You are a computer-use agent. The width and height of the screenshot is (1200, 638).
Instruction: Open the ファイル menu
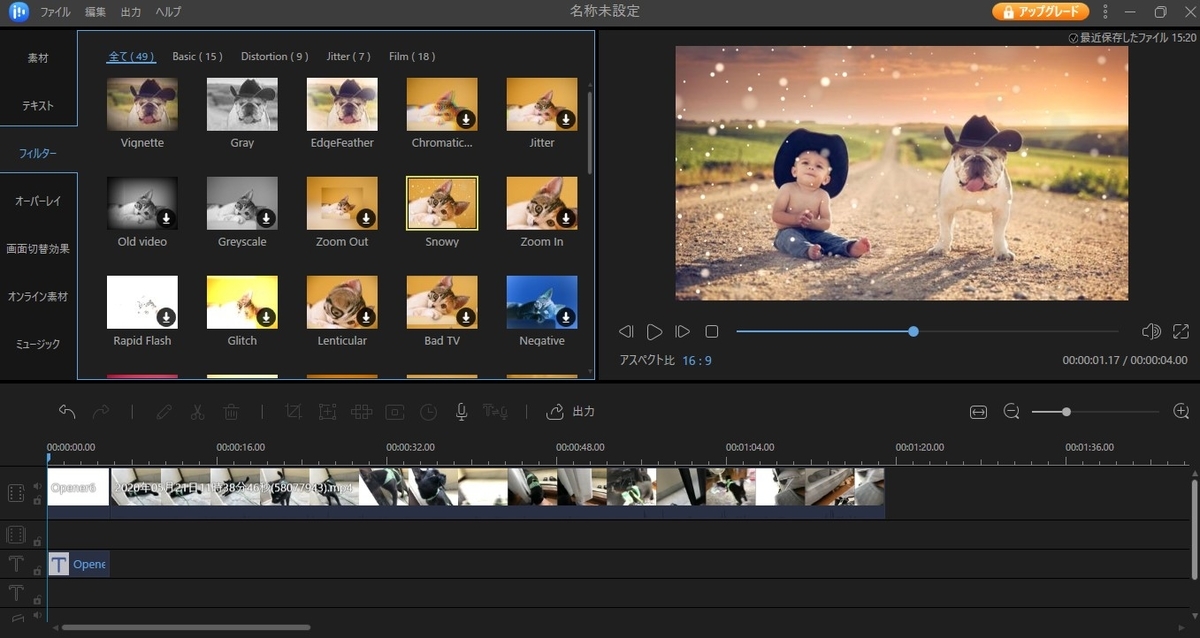pos(55,12)
